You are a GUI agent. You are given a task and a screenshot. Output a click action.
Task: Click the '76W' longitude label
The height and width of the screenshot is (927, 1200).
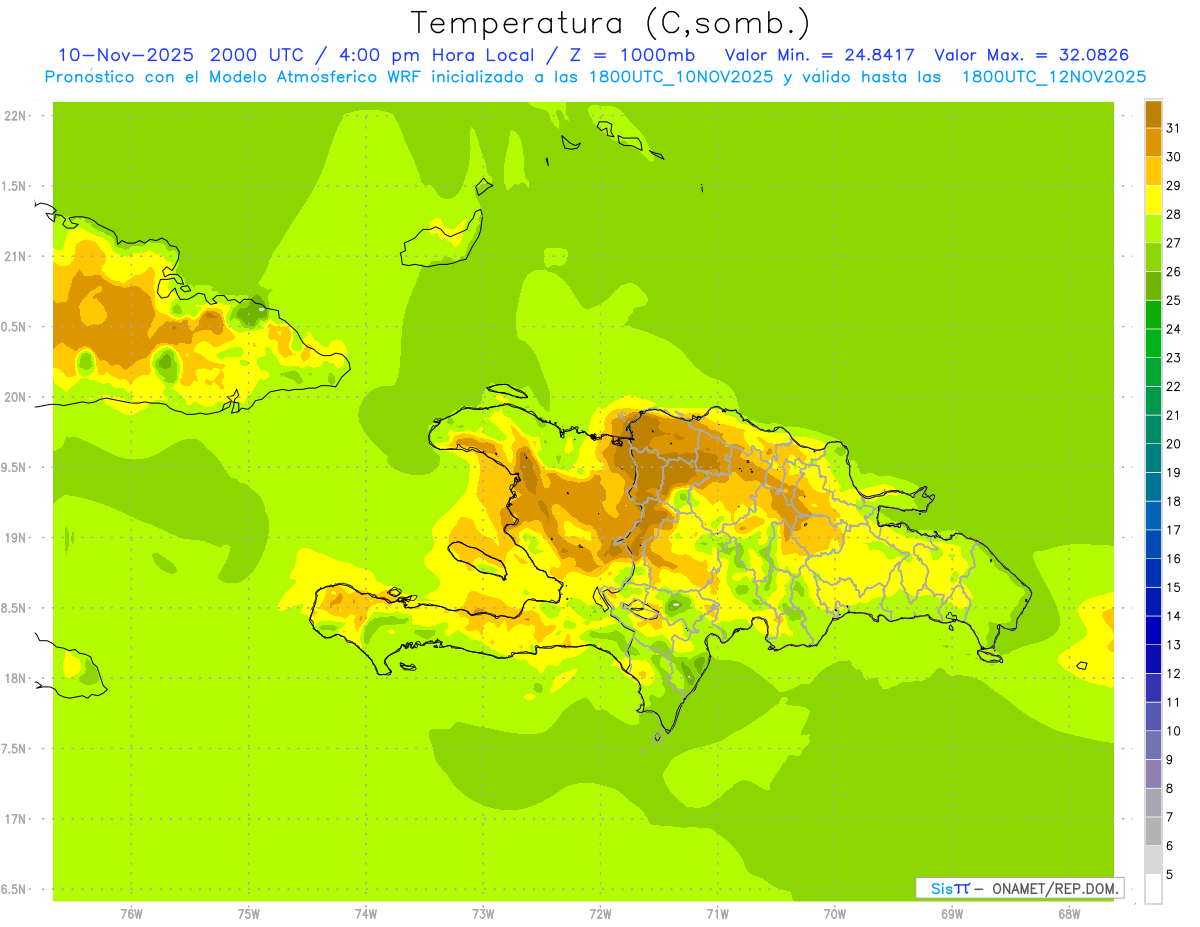point(131,914)
